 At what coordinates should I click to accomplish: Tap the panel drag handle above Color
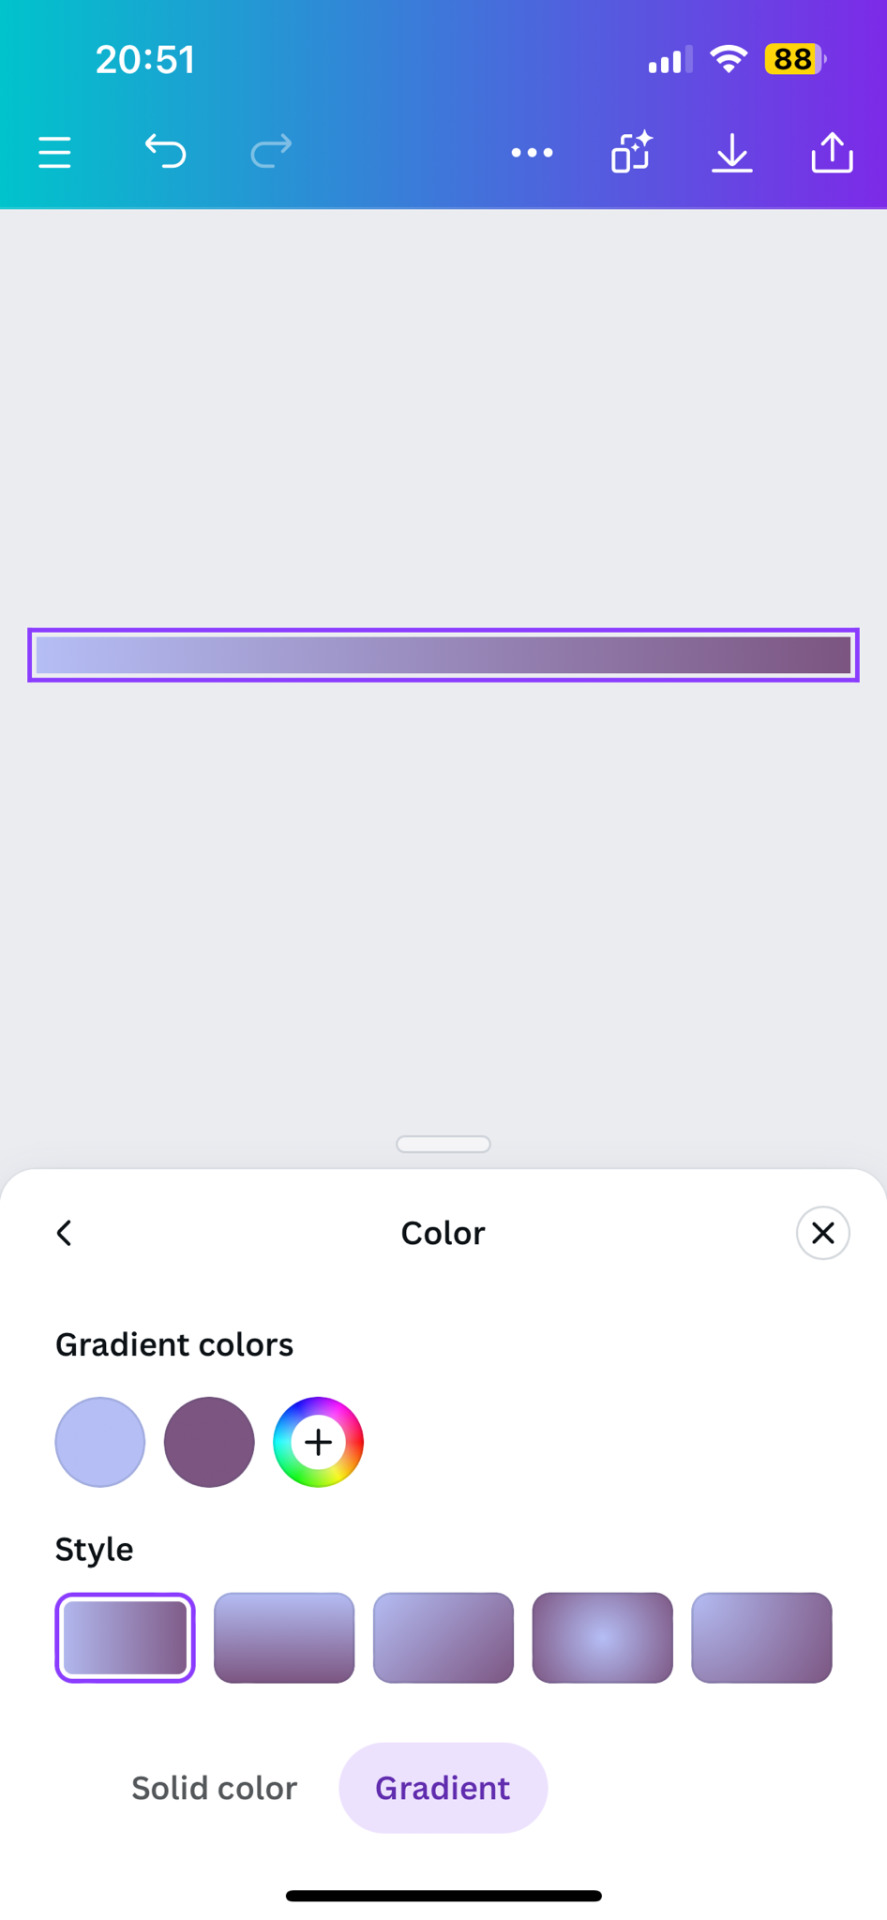coord(443,1144)
